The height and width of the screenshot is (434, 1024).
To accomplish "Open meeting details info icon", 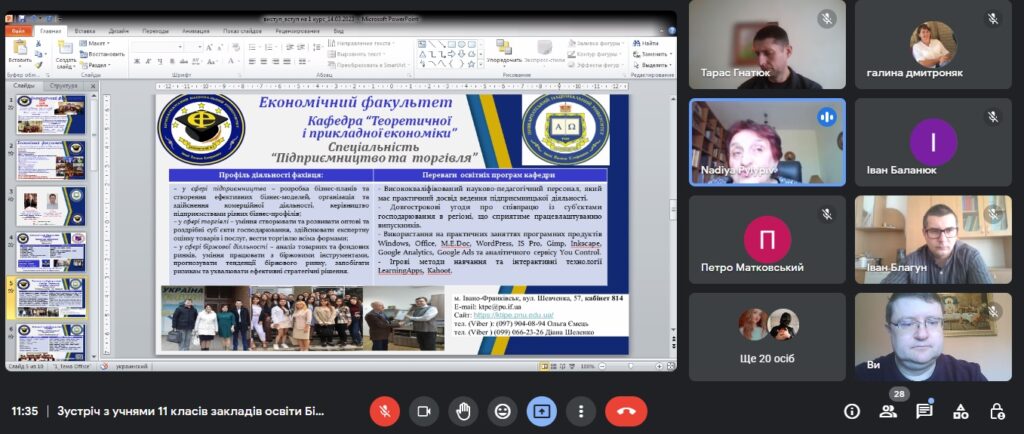I will tap(852, 411).
